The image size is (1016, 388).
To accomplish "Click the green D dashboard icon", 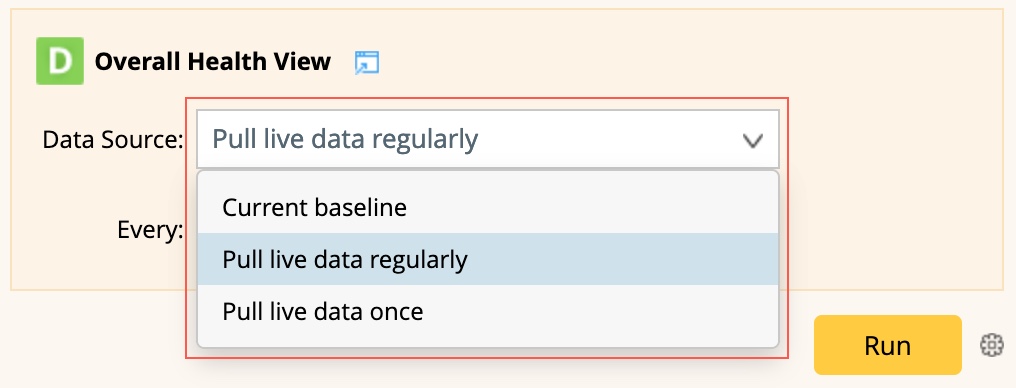I will pyautogui.click(x=60, y=61).
